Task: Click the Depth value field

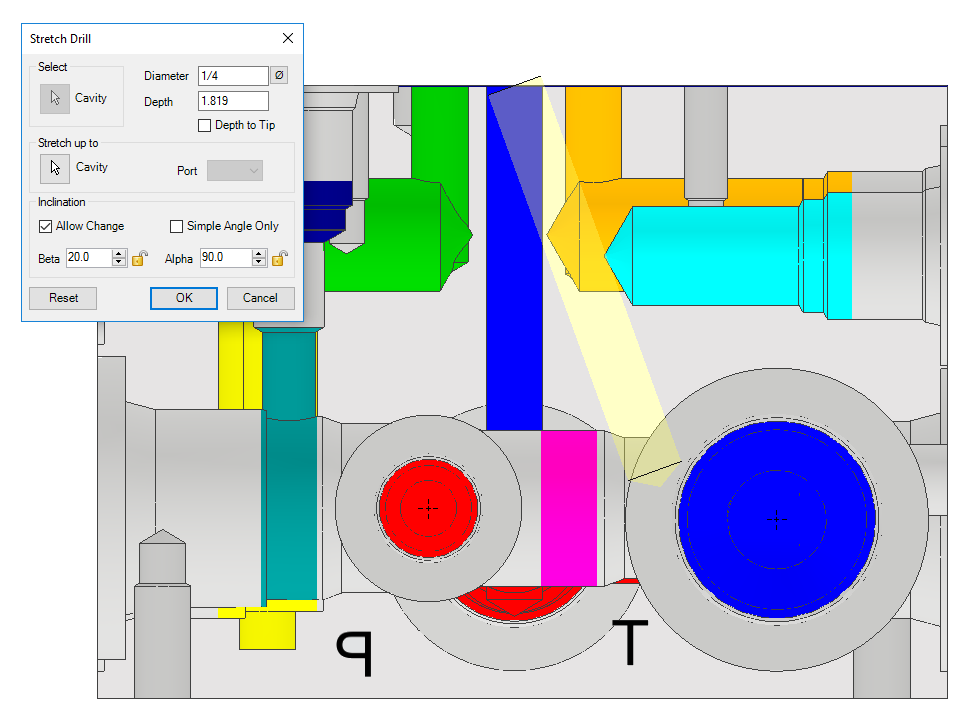Action: (233, 101)
